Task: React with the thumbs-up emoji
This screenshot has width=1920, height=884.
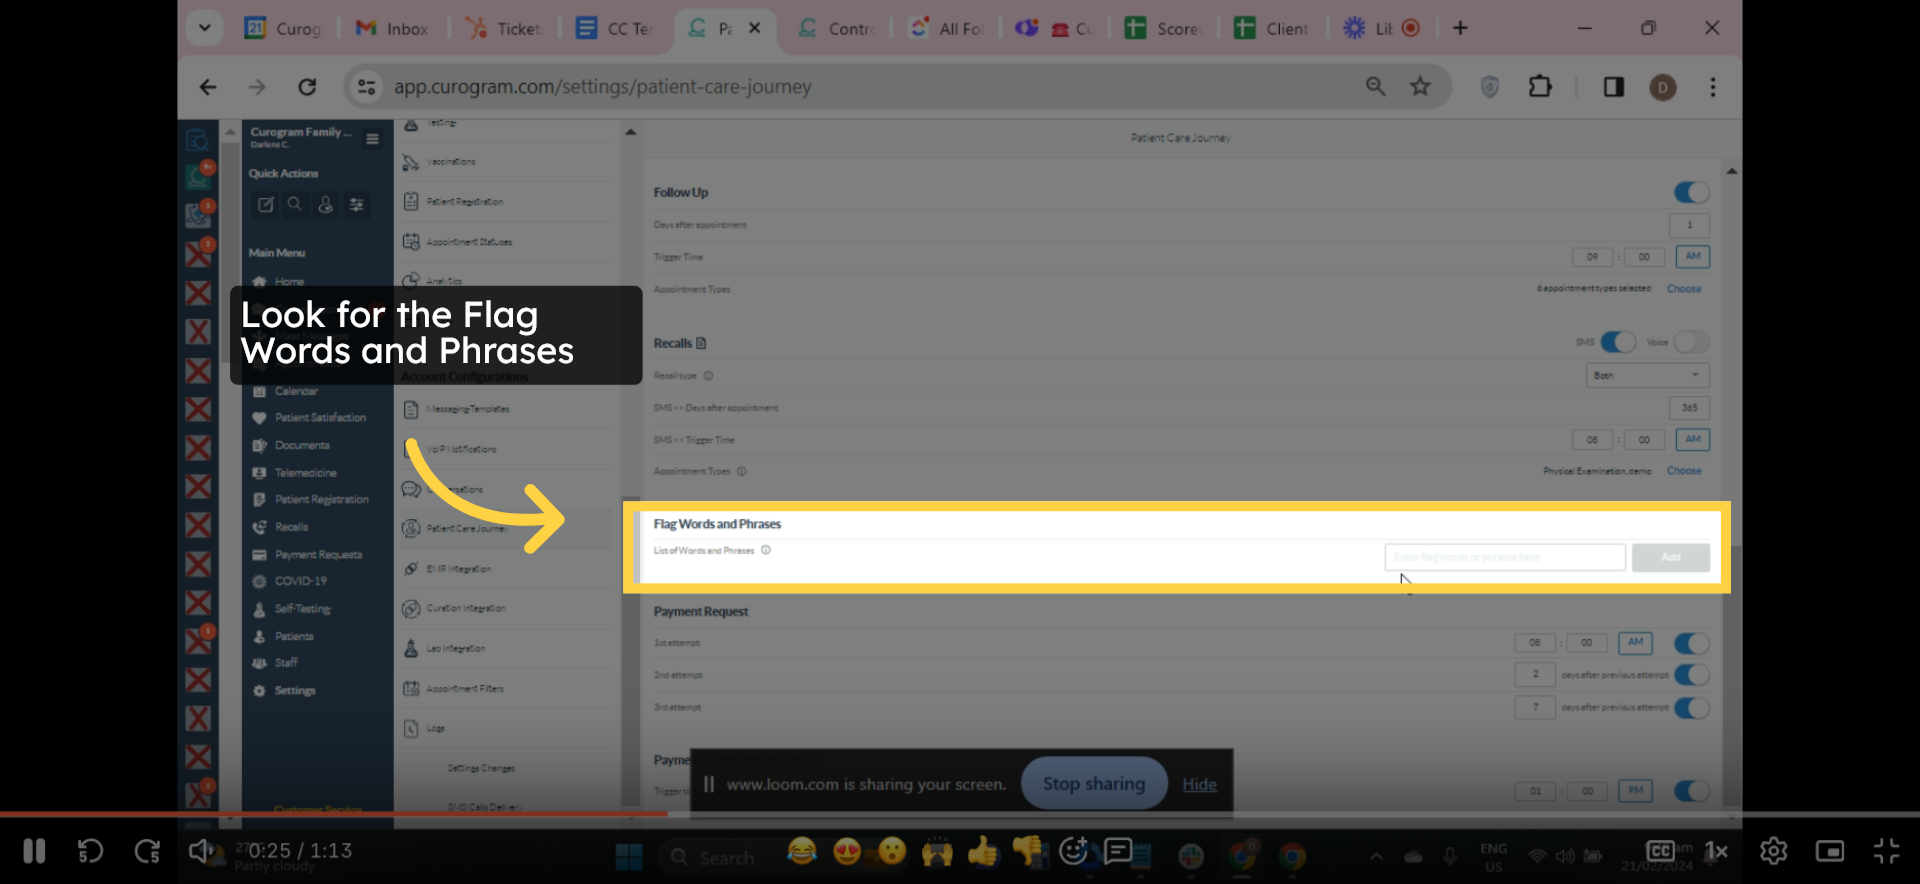Action: [983, 851]
